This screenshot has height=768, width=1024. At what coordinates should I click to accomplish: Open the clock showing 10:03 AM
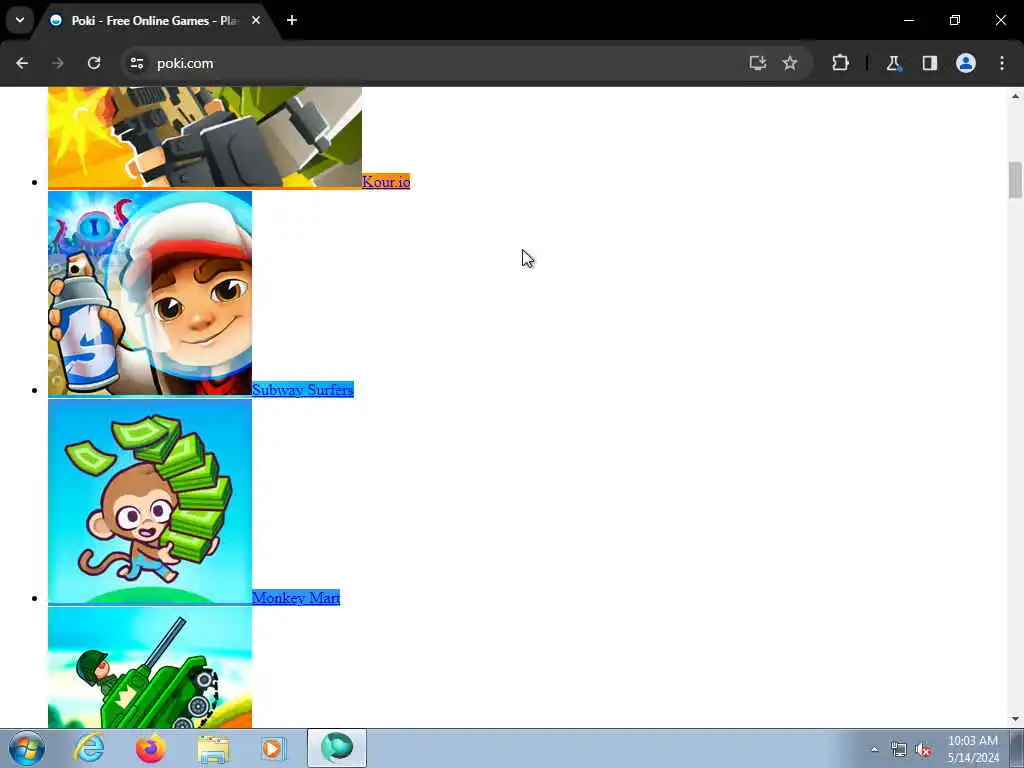(x=973, y=749)
